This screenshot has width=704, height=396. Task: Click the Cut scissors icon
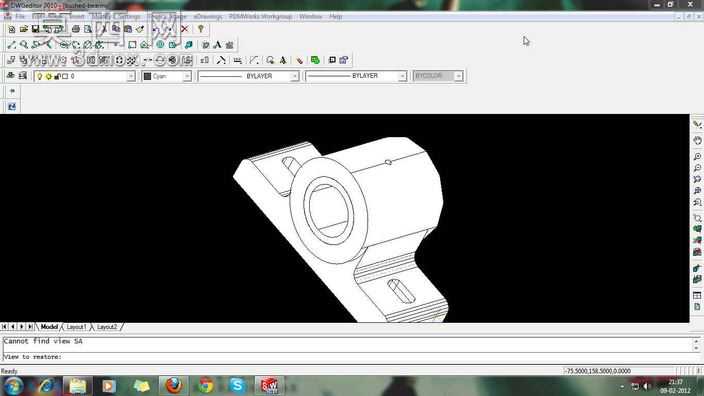104,29
